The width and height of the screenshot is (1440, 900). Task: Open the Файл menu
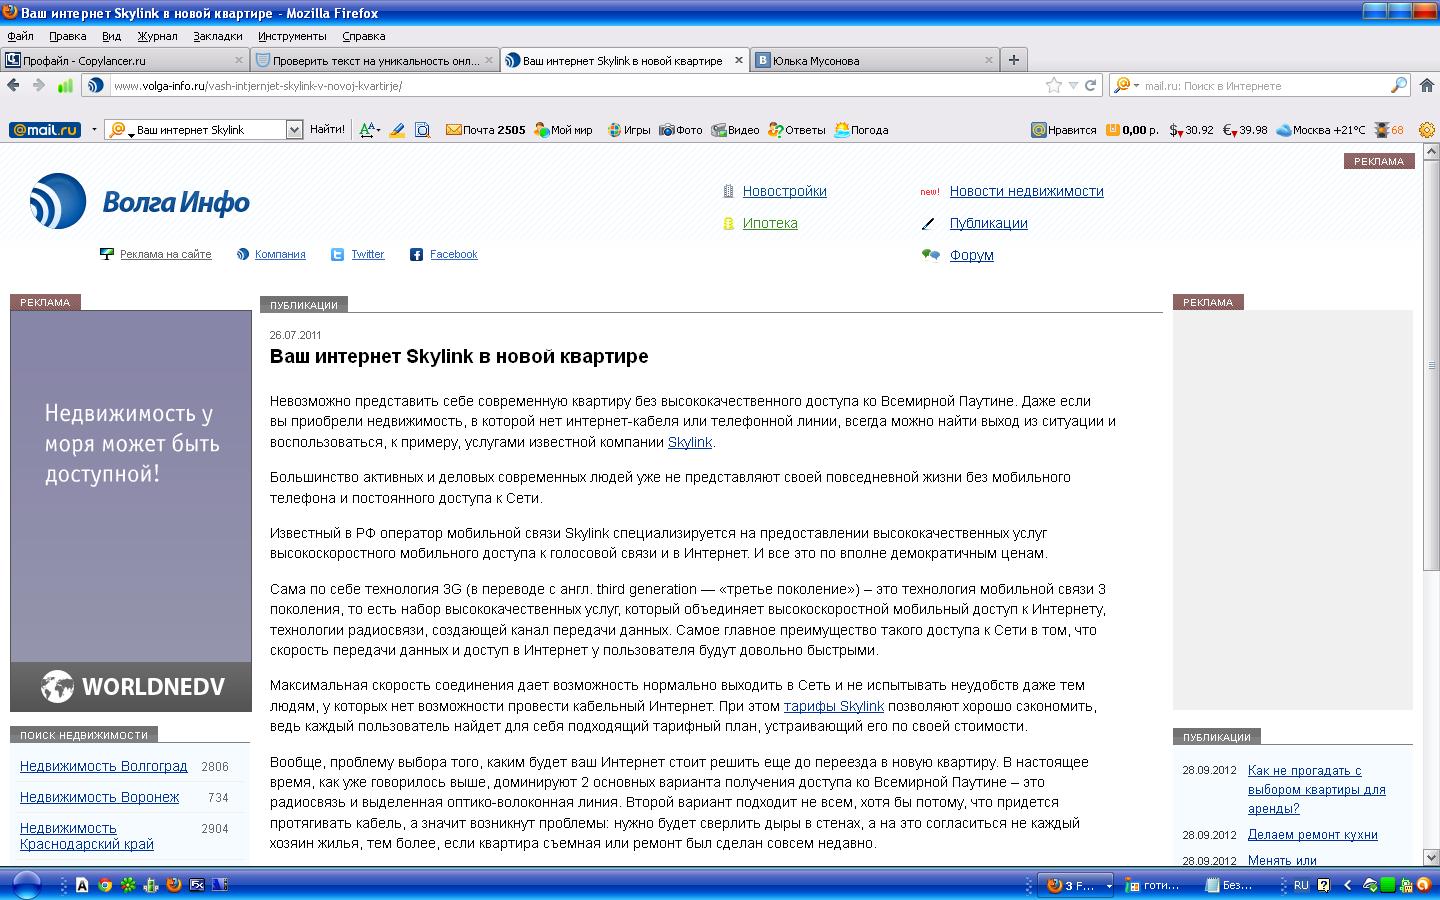pos(20,36)
